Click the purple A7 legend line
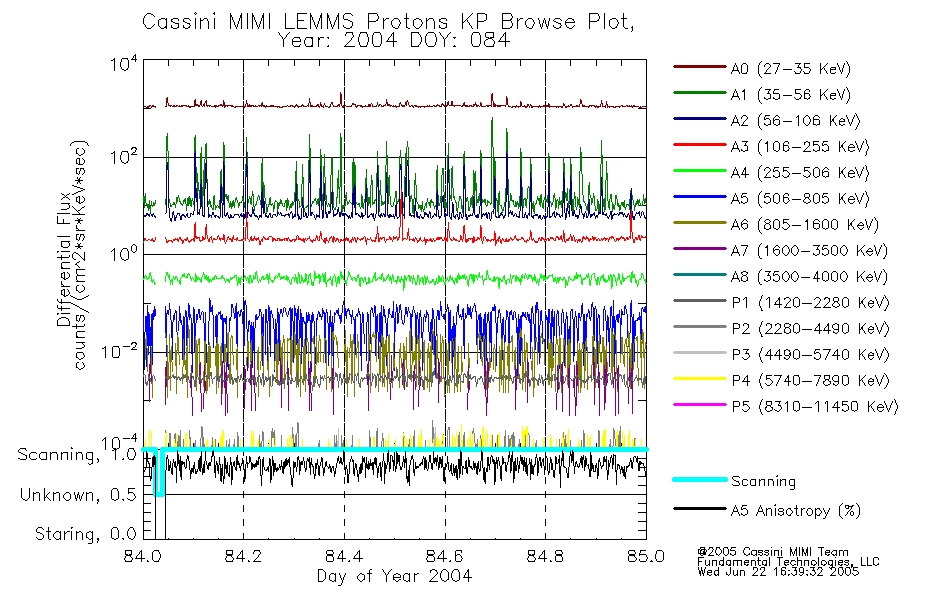Screen dimensions: 950x600 tap(700, 248)
